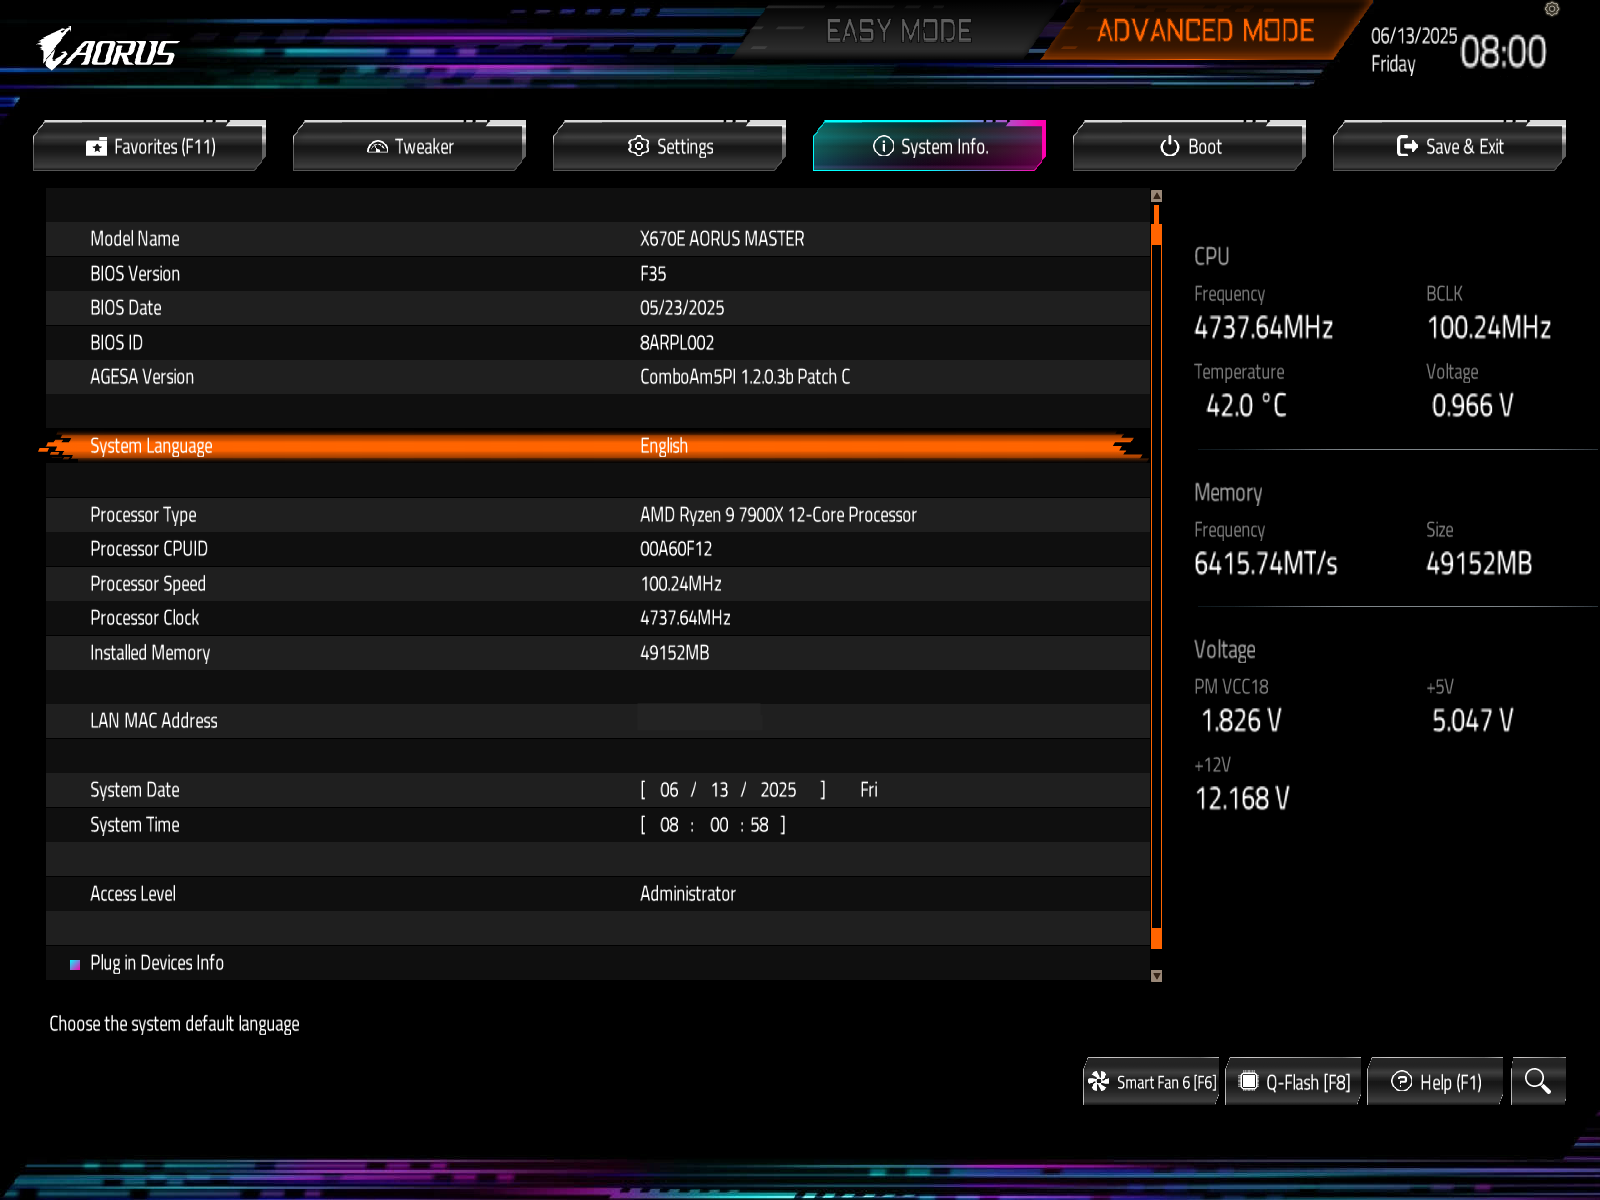Viewport: 1600px width, 1200px height.
Task: Open the magnifier search icon
Action: coord(1538,1081)
